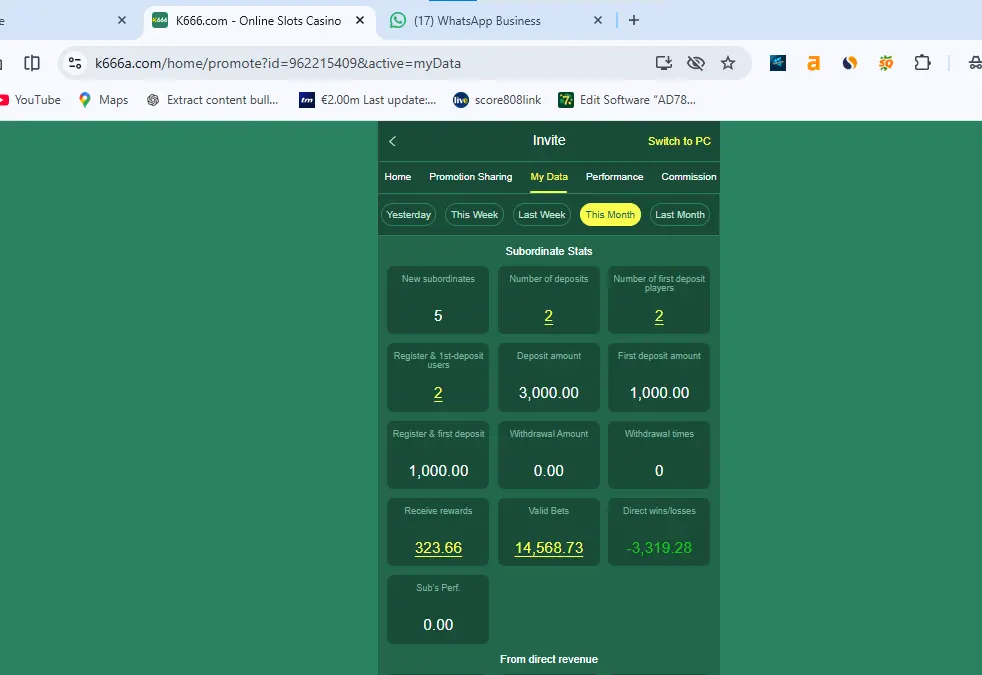Screen dimensions: 982x675
Task: Open the Commission tab
Action: pyautogui.click(x=688, y=177)
